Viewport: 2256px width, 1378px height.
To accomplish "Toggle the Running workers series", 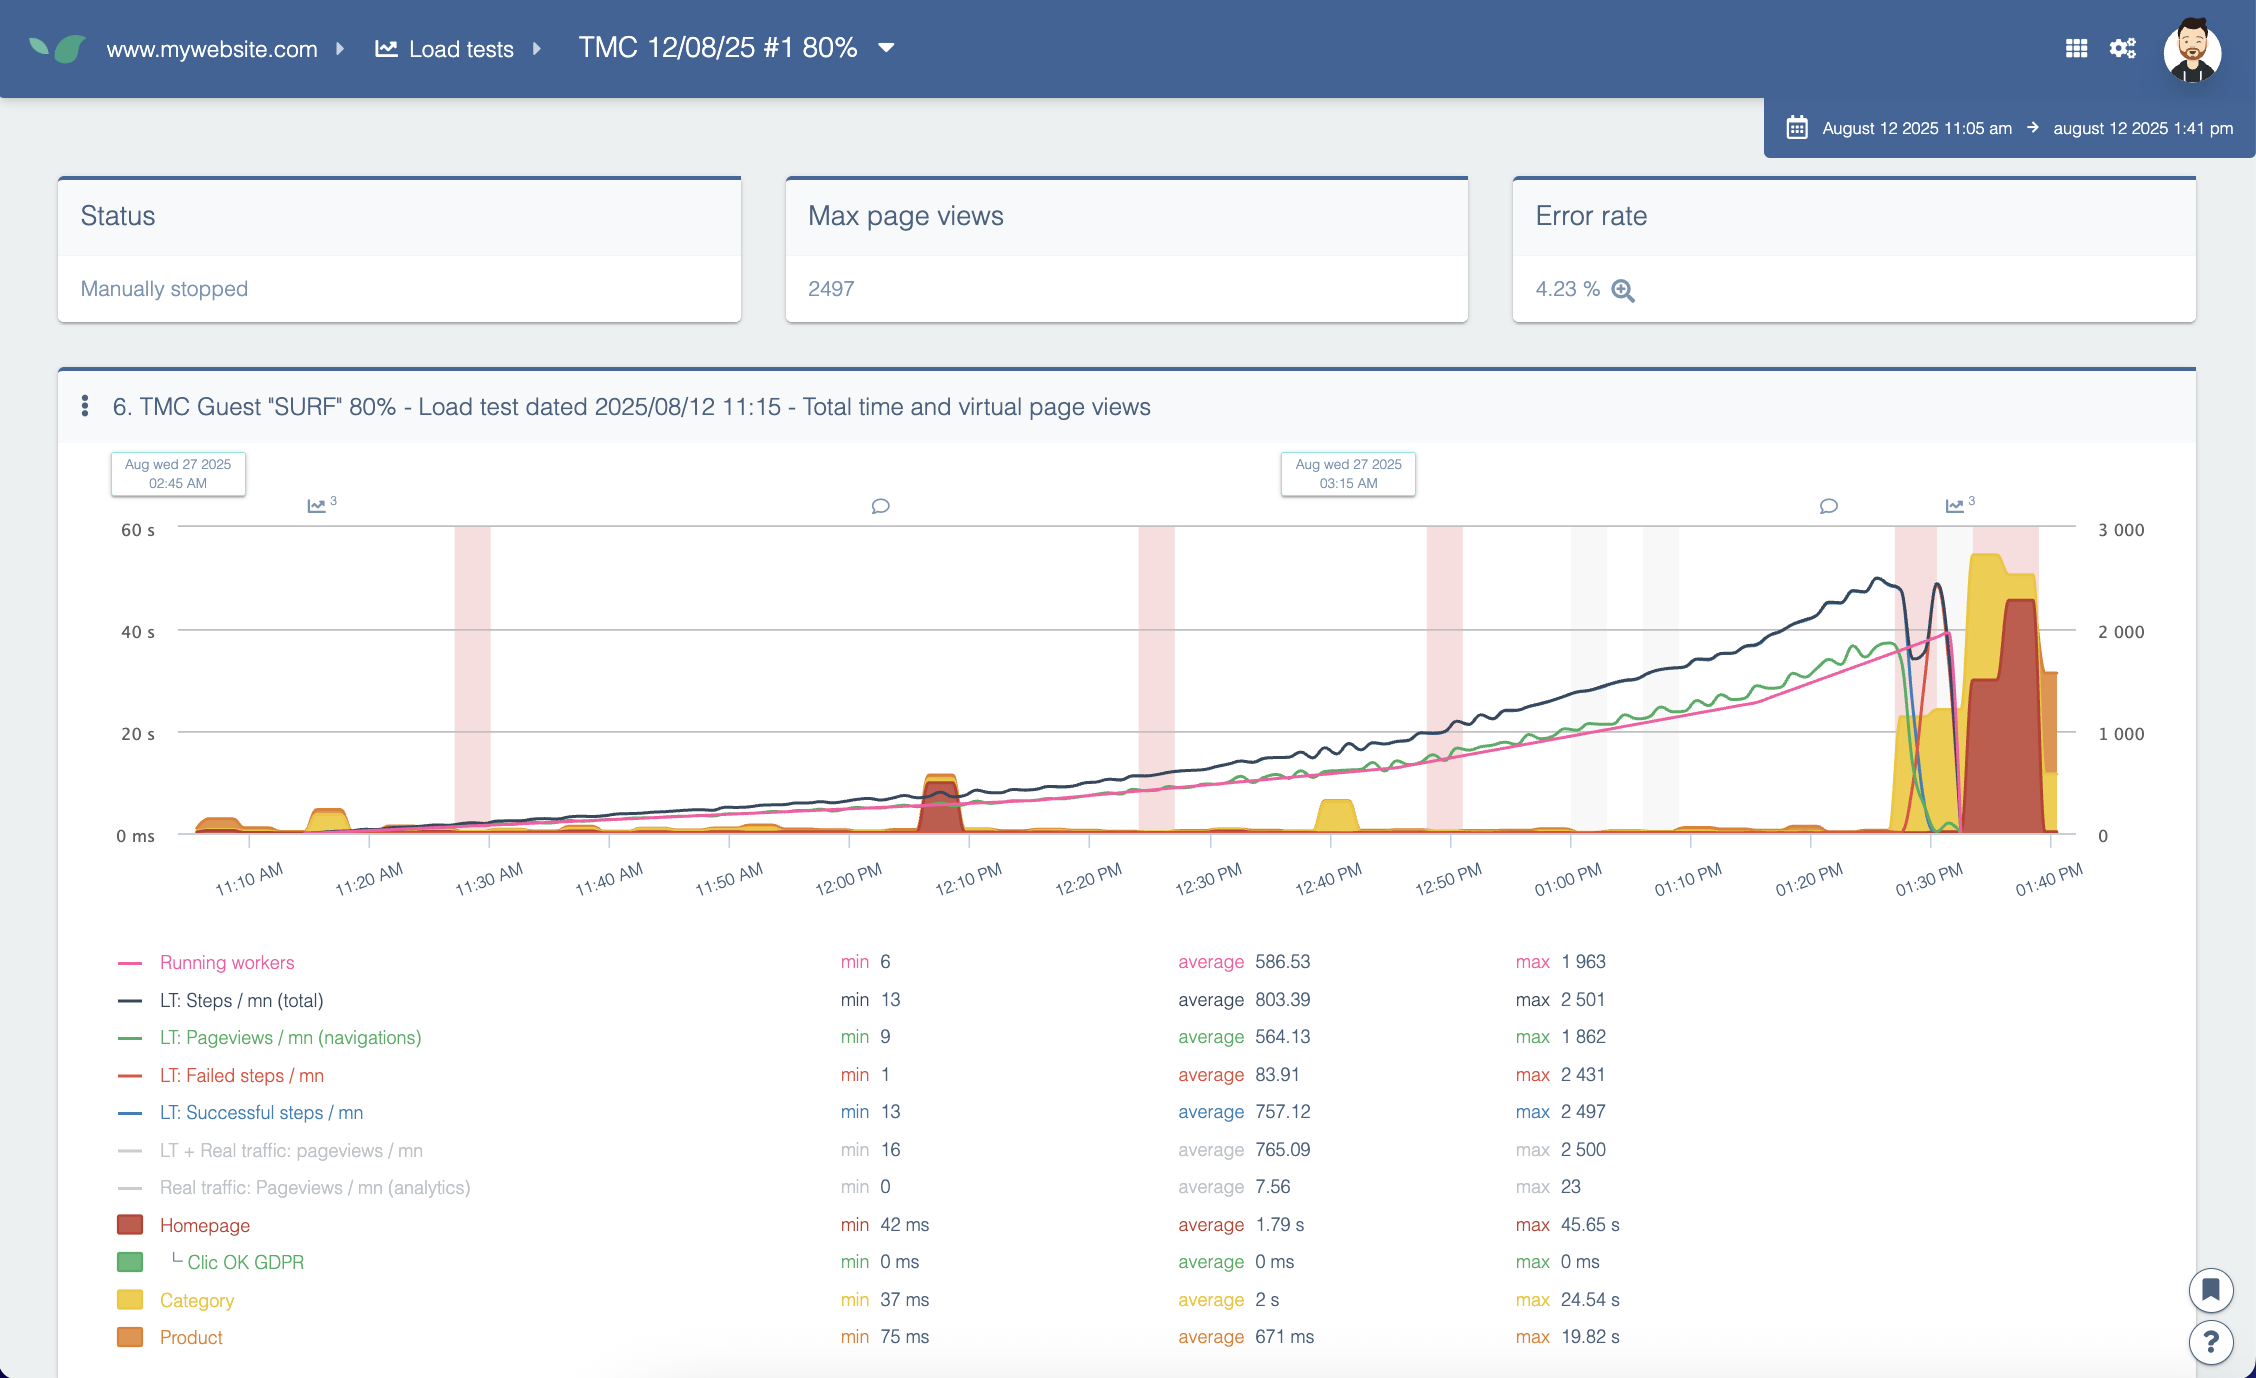I will coord(227,962).
